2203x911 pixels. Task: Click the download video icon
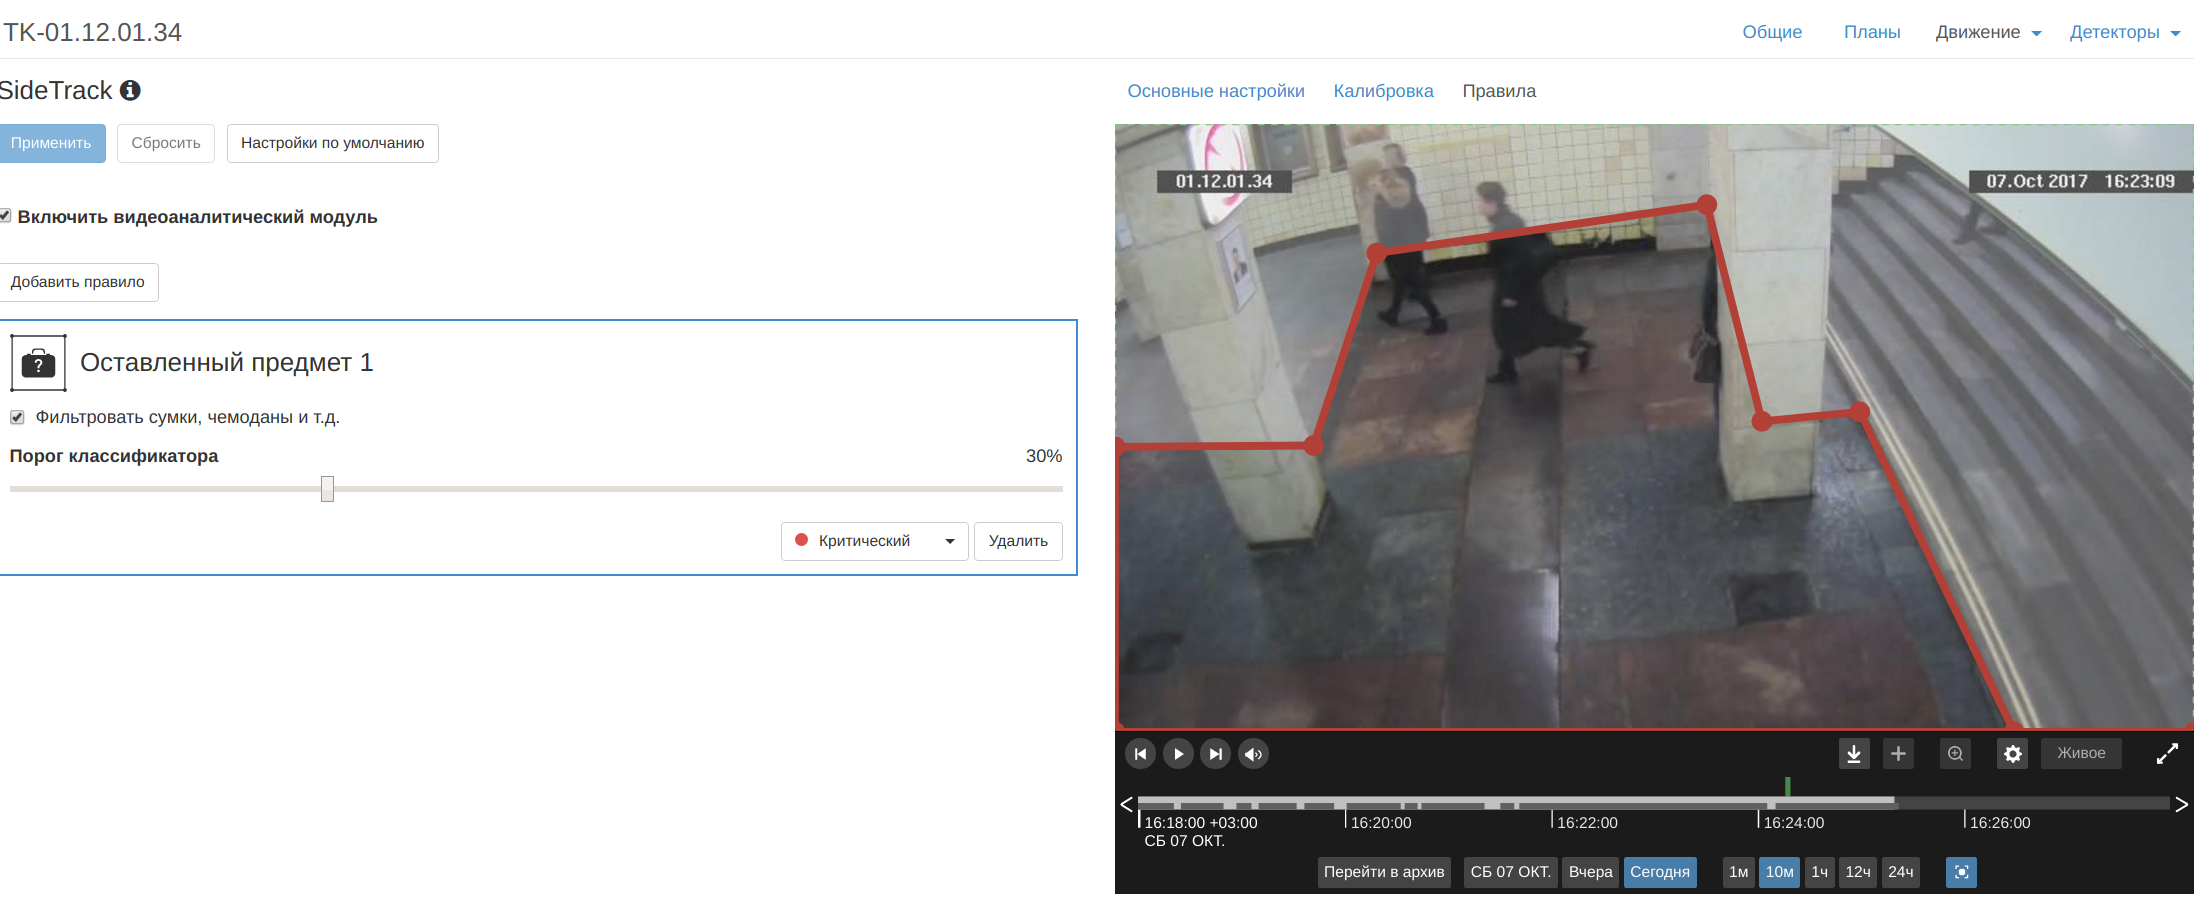click(x=1854, y=754)
